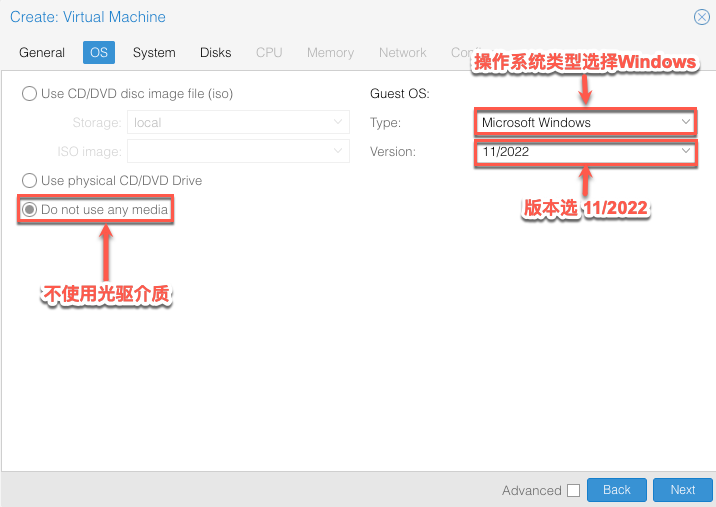Open the CPU tab
Viewport: 716px width, 507px height.
[269, 53]
